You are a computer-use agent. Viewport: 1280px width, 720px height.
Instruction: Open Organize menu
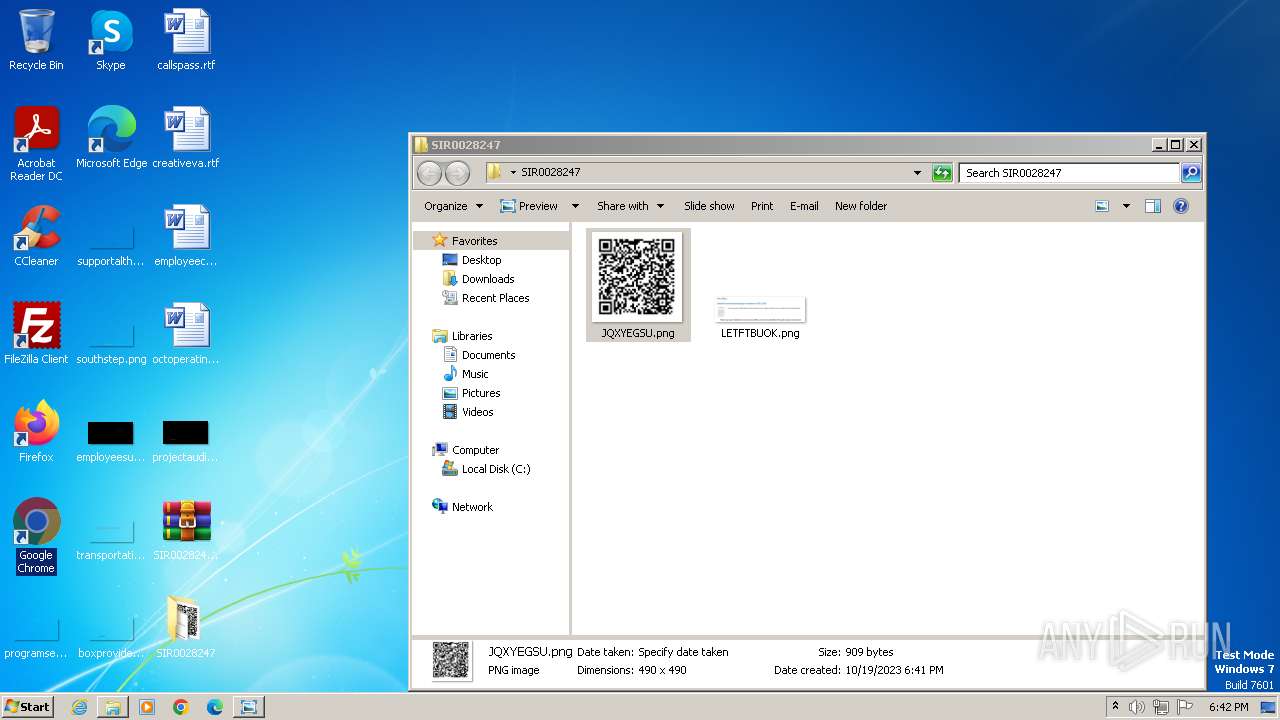[x=453, y=206]
